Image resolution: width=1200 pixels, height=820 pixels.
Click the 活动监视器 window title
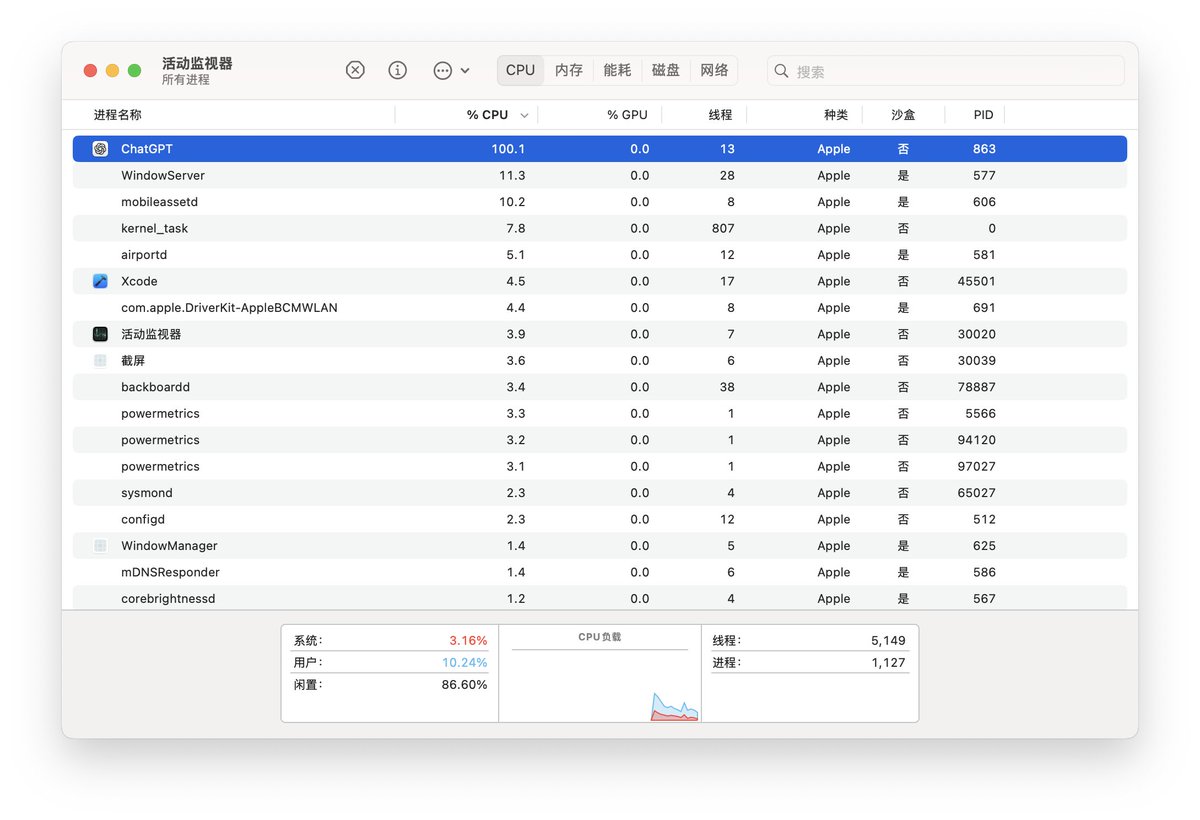[197, 63]
